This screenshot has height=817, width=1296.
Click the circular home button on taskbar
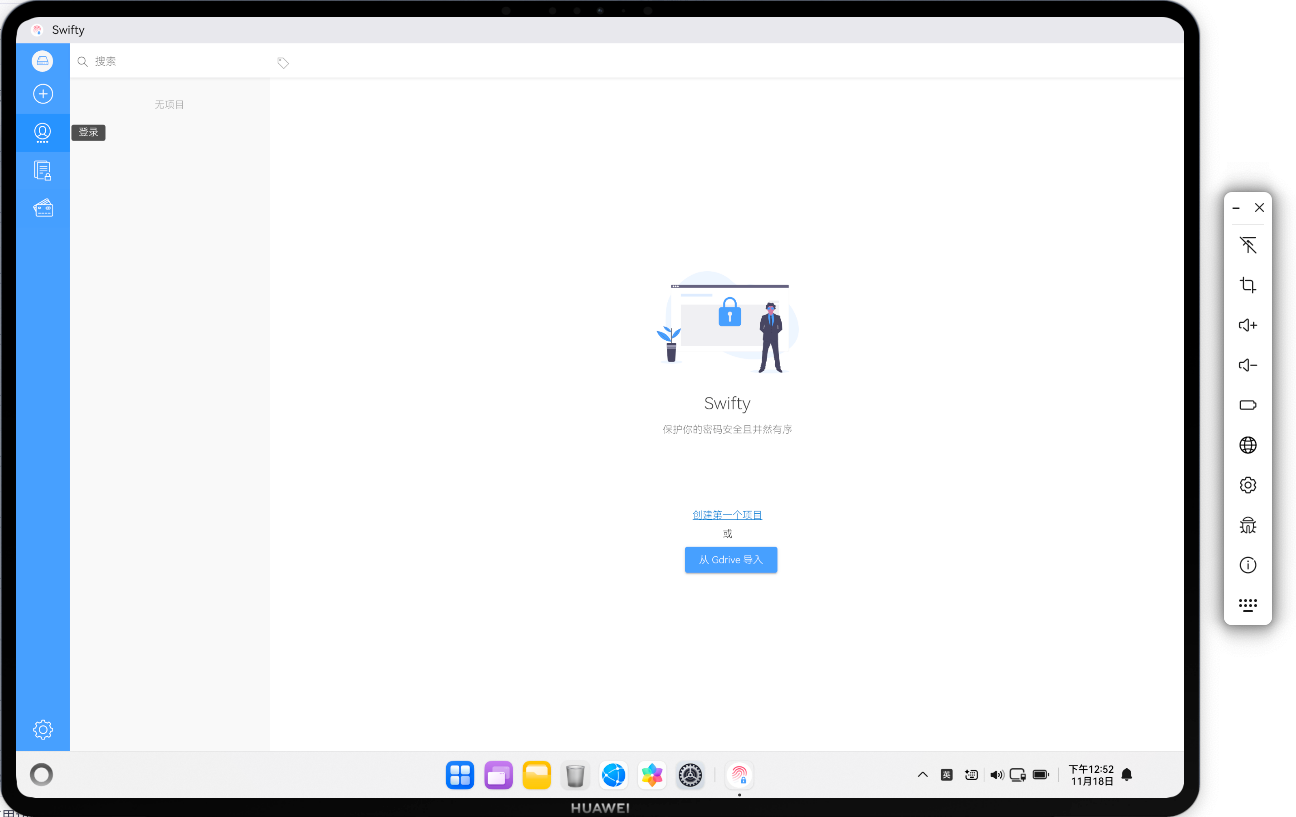(x=41, y=774)
